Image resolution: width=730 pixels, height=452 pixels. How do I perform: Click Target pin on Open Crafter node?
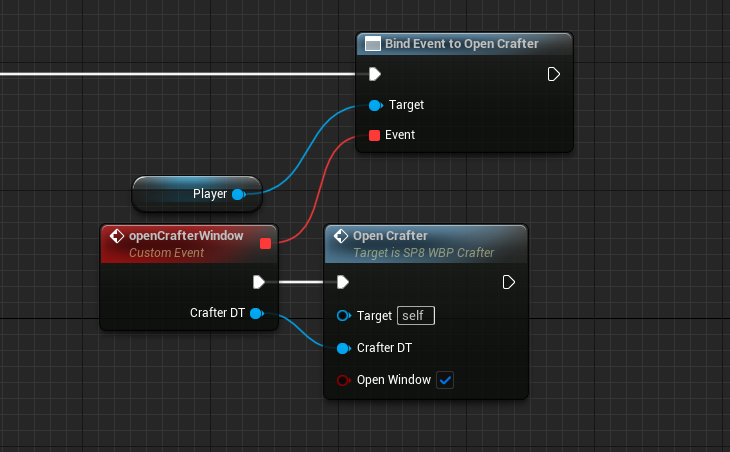point(344,316)
